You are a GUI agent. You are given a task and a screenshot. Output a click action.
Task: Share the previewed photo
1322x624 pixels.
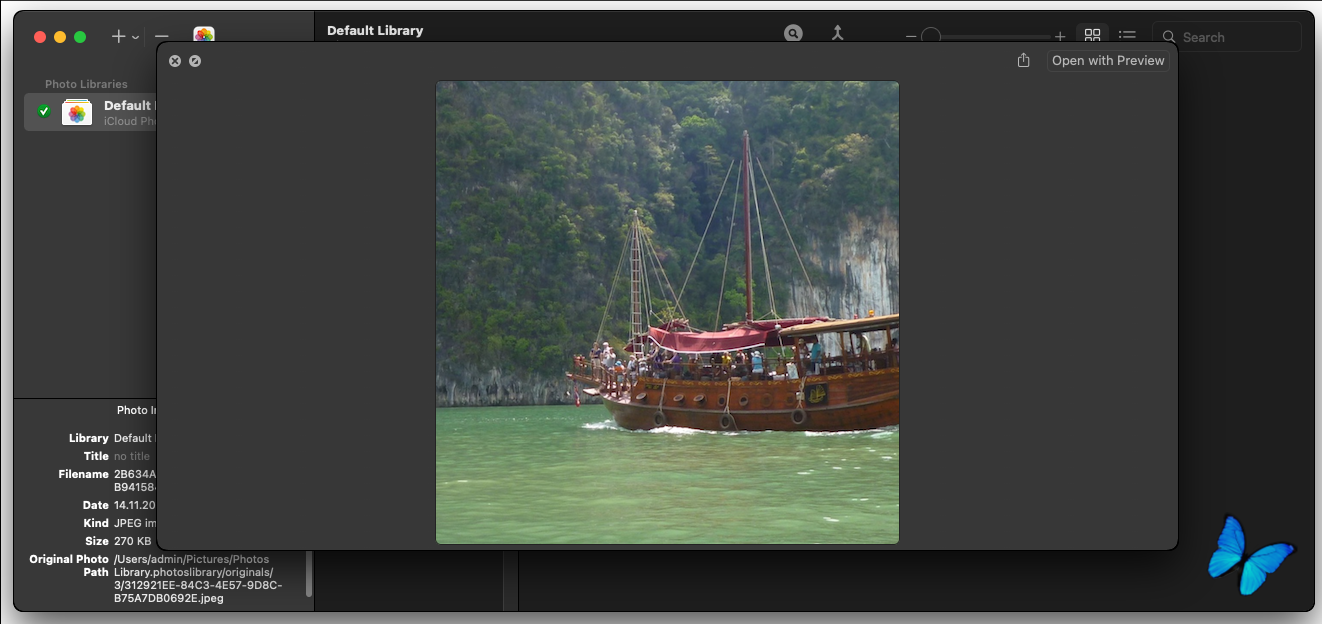pyautogui.click(x=1023, y=61)
